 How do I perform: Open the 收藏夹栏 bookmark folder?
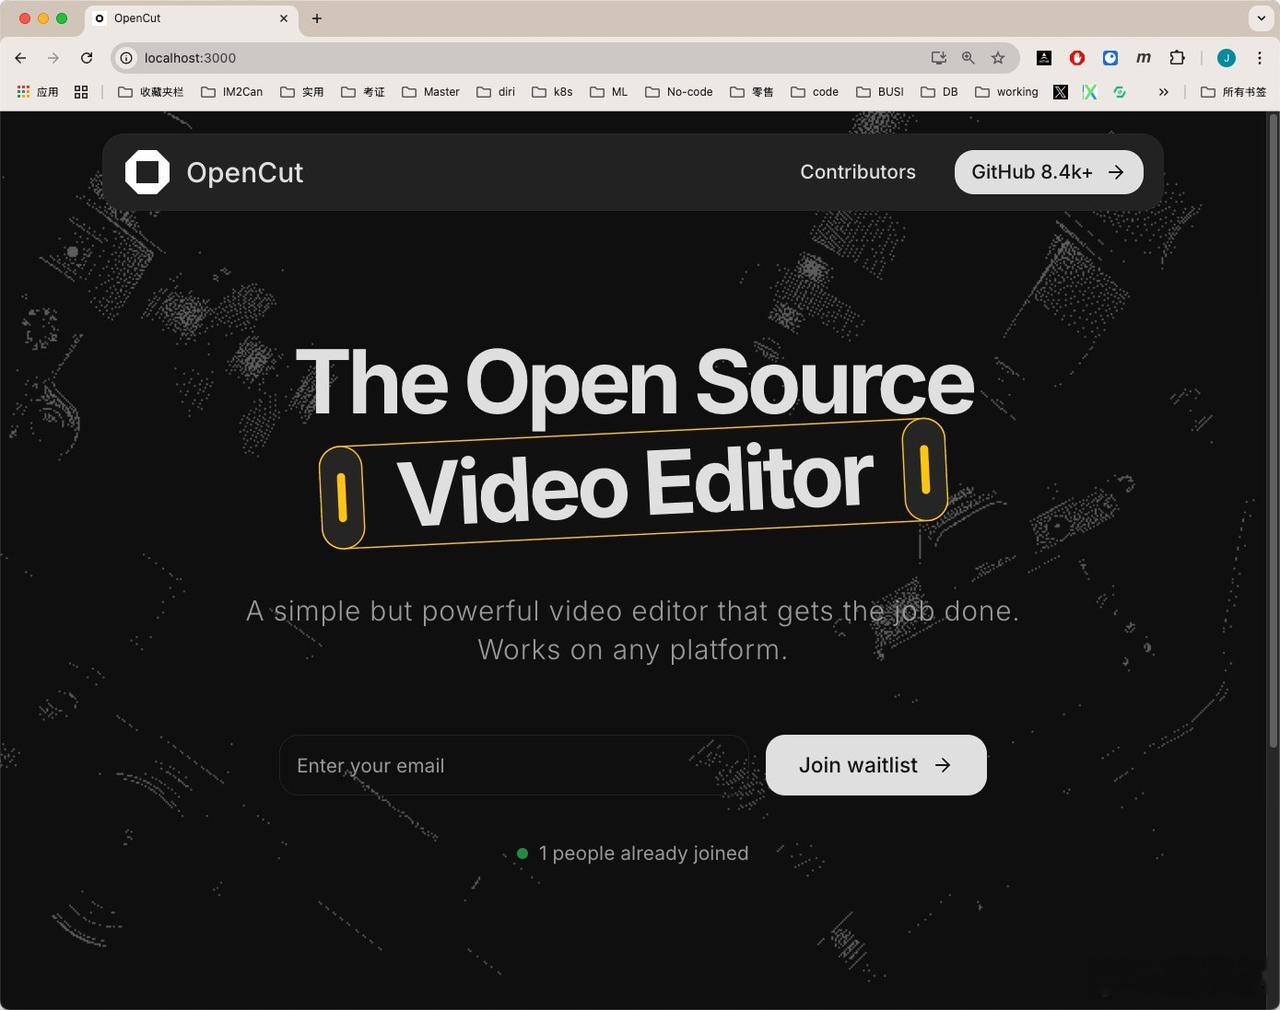click(151, 92)
